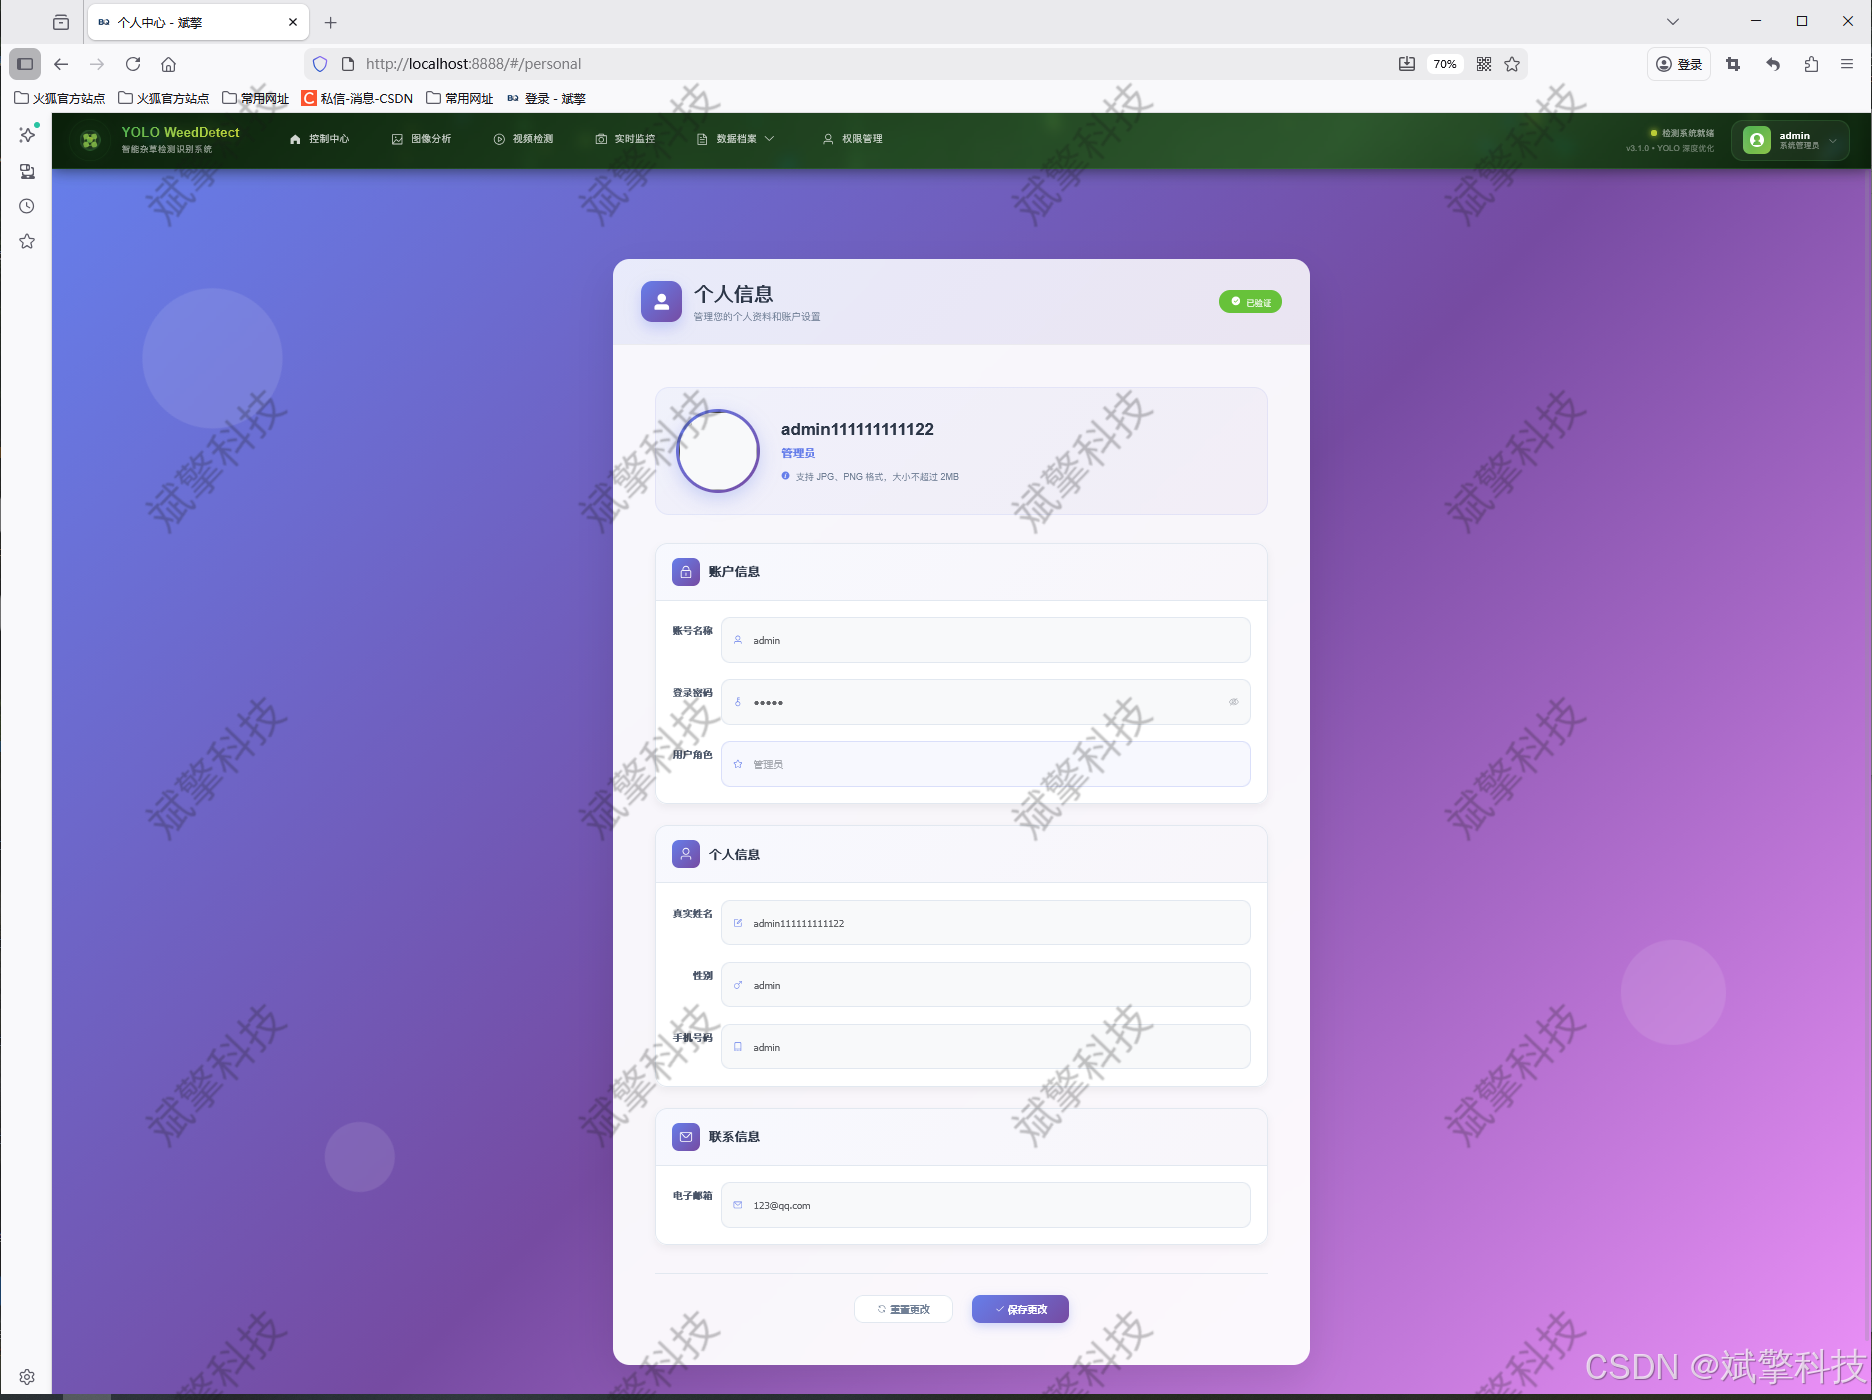Open sidebar history clock icon
Viewport: 1872px width, 1400px height.
click(27, 206)
